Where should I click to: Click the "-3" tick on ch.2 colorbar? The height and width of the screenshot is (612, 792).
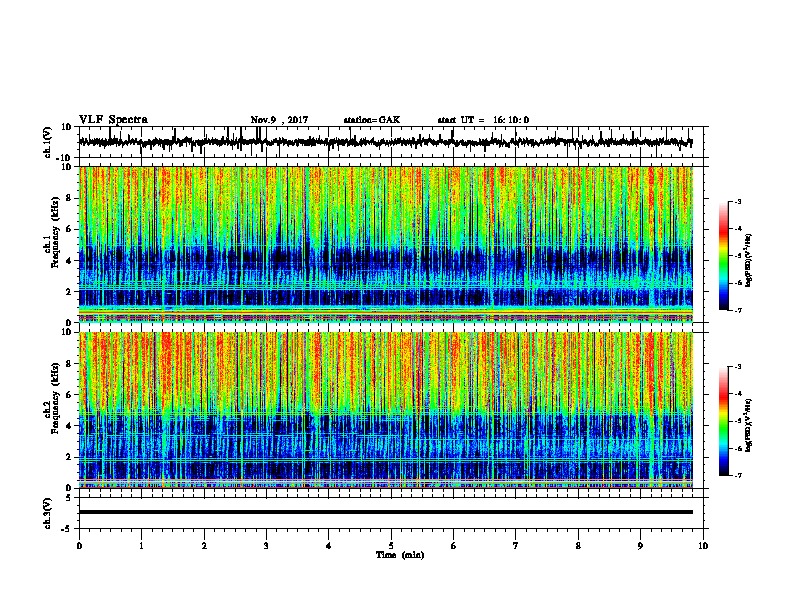tap(738, 367)
